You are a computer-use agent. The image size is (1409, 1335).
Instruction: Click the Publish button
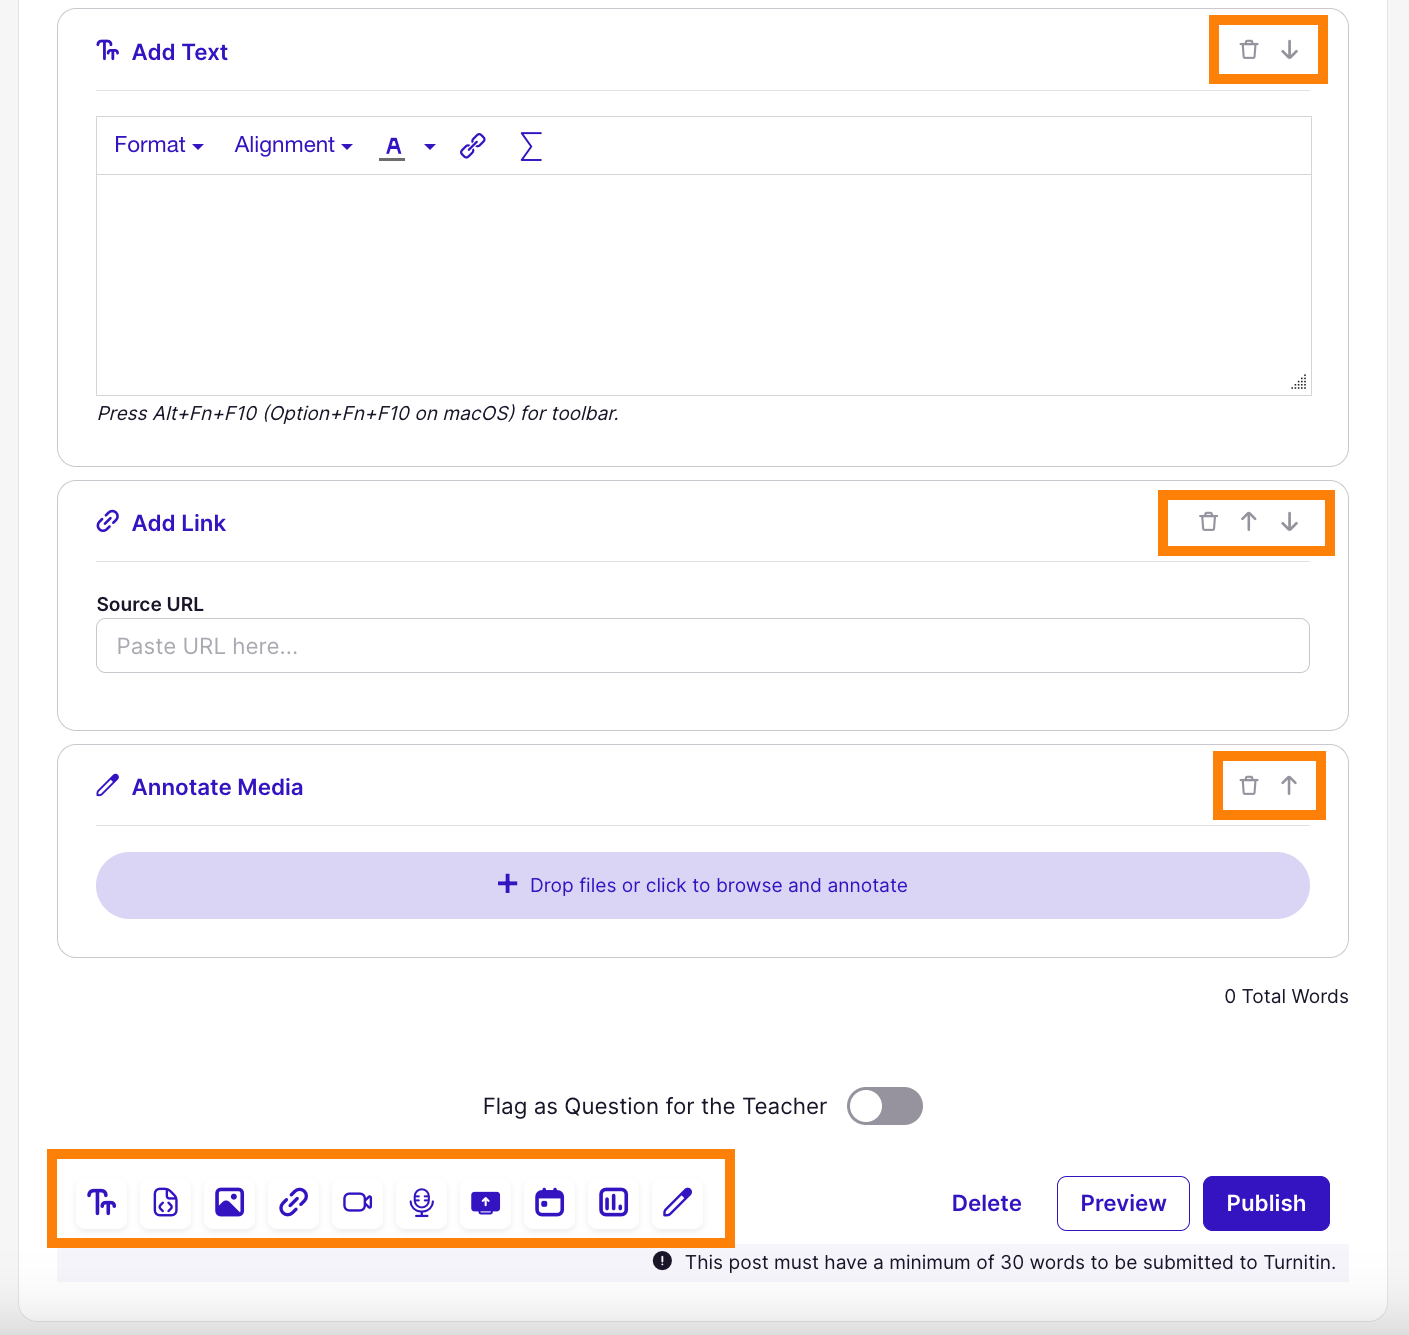[1266, 1203]
